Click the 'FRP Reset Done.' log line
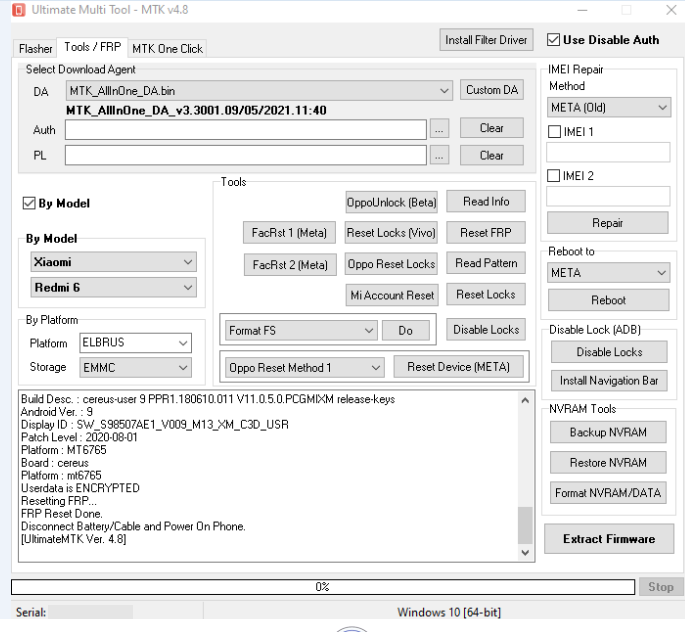Screen dimensions: 685x632 pos(62,514)
